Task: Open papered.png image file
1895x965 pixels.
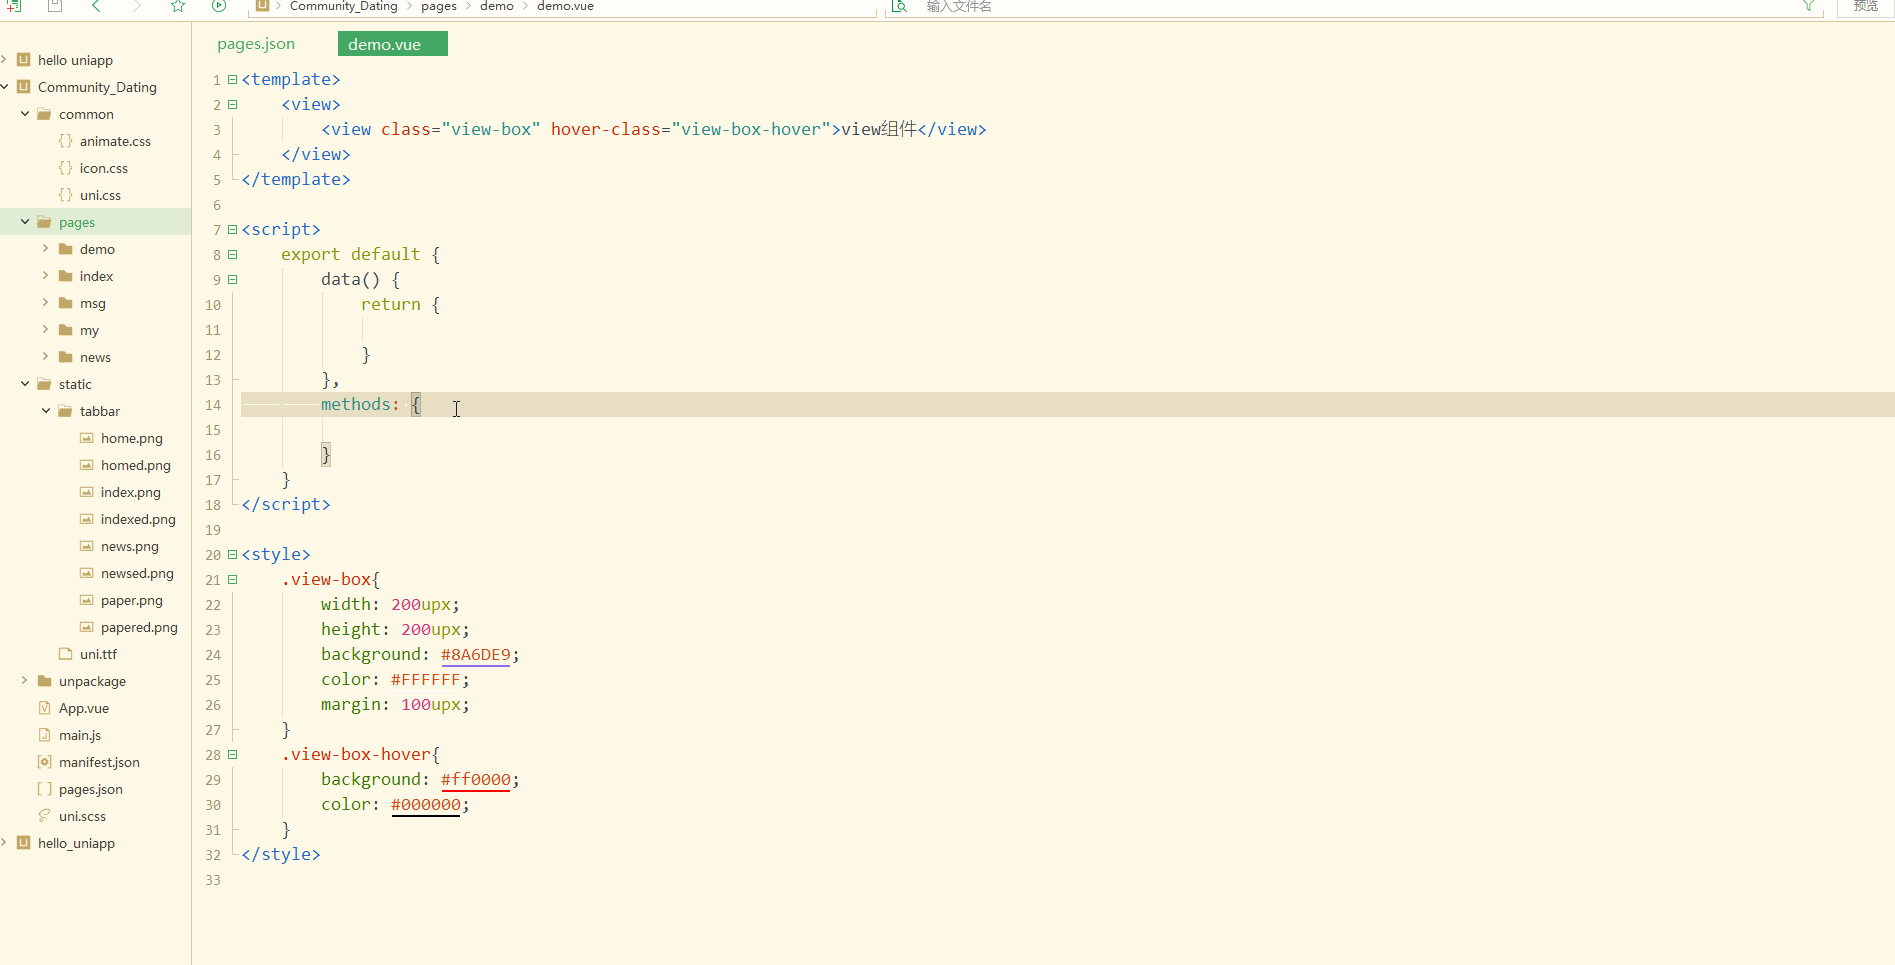Action: tap(139, 627)
